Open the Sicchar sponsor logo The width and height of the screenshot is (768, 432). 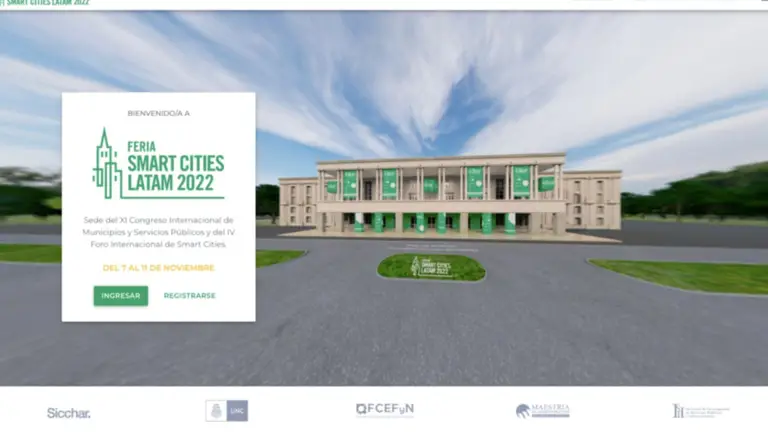coord(68,412)
